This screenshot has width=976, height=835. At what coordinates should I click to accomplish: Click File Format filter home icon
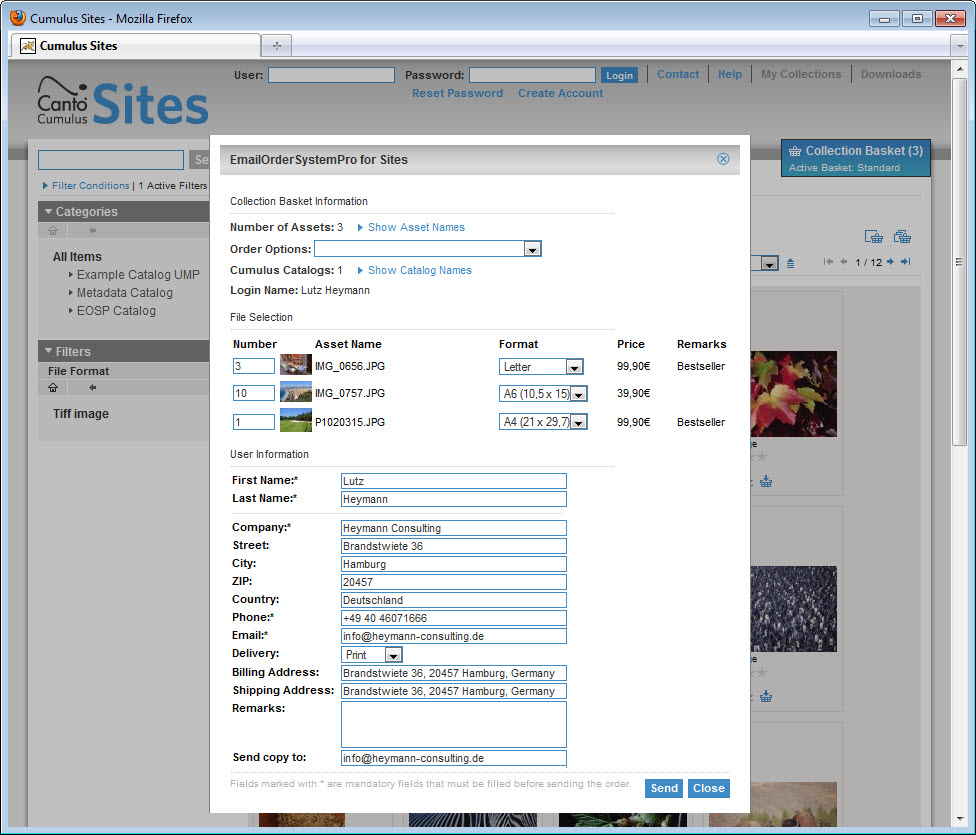(53, 387)
